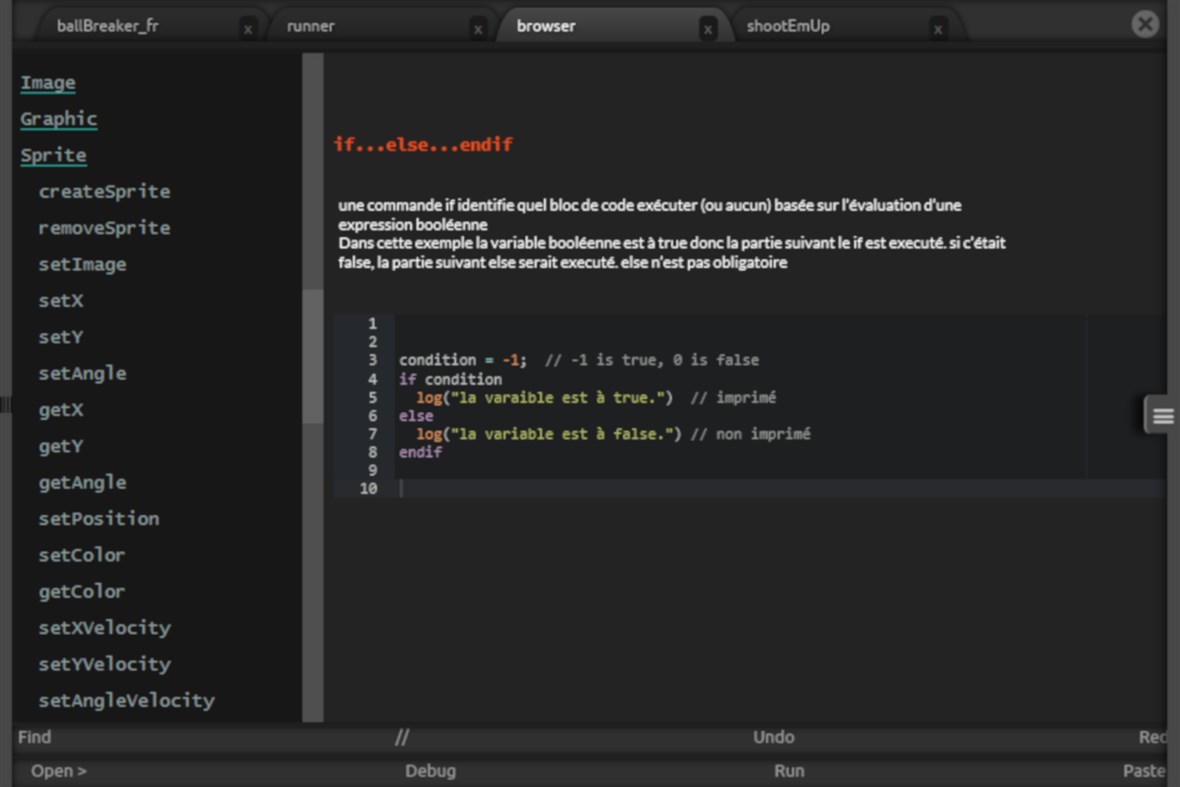The image size is (1180, 787).
Task: Toggle comment with the // button
Action: pyautogui.click(x=402, y=737)
